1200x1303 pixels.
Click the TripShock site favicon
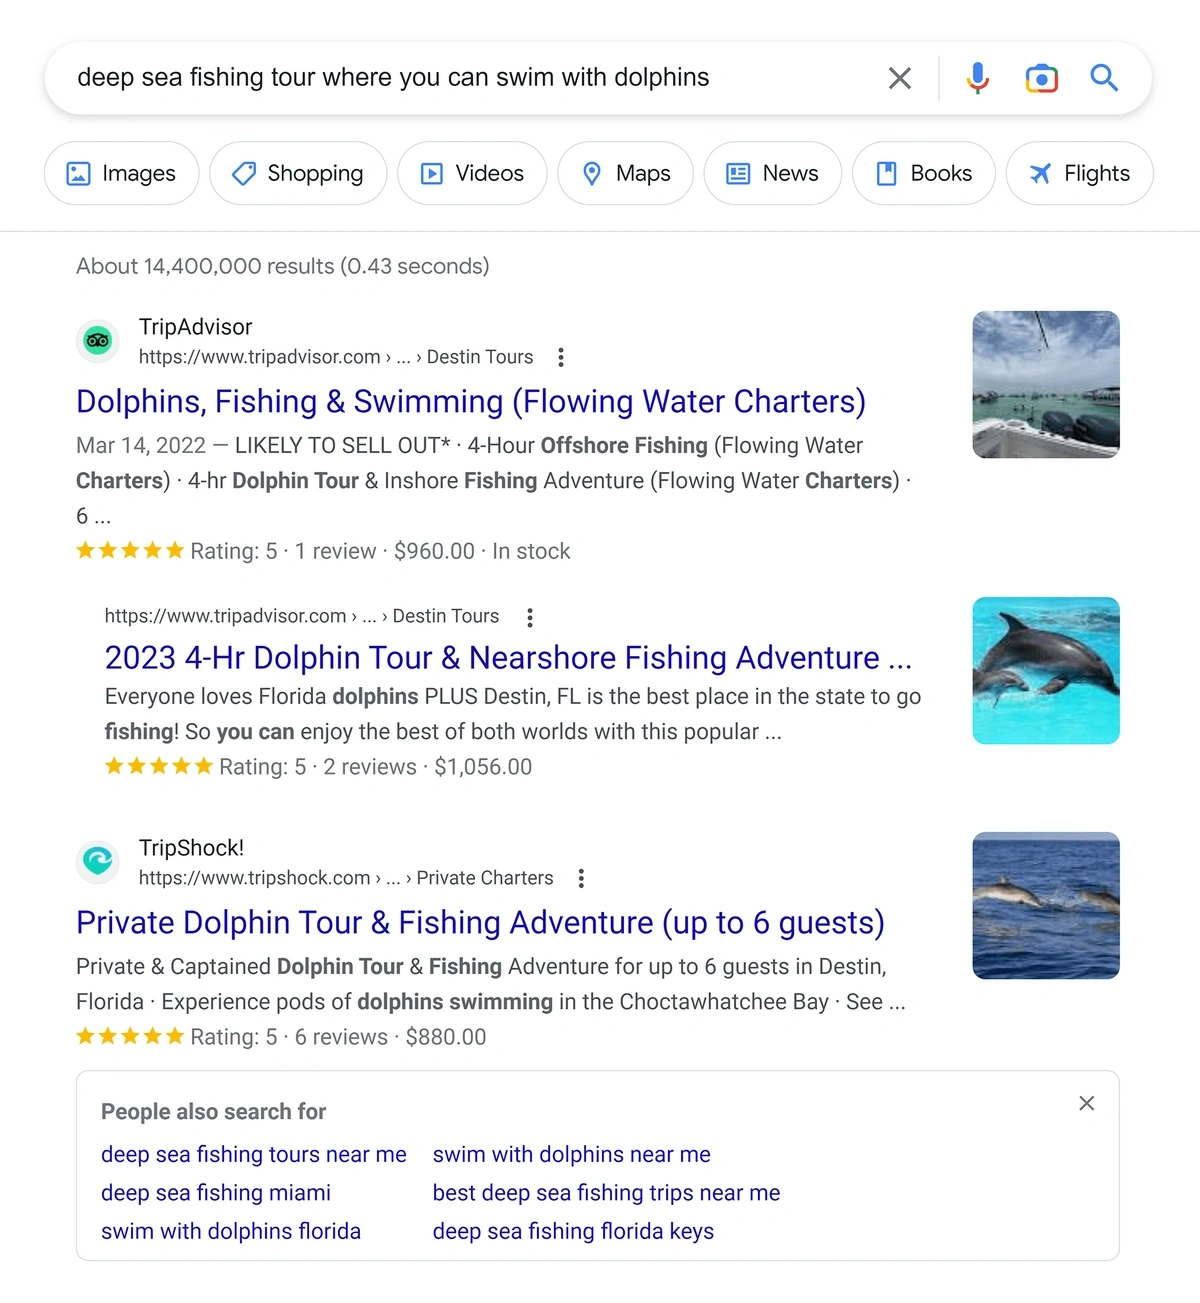point(98,861)
